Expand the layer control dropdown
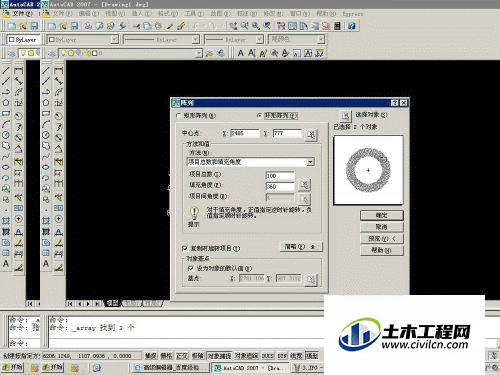Image resolution: width=500 pixels, height=375 pixels. 130,53
